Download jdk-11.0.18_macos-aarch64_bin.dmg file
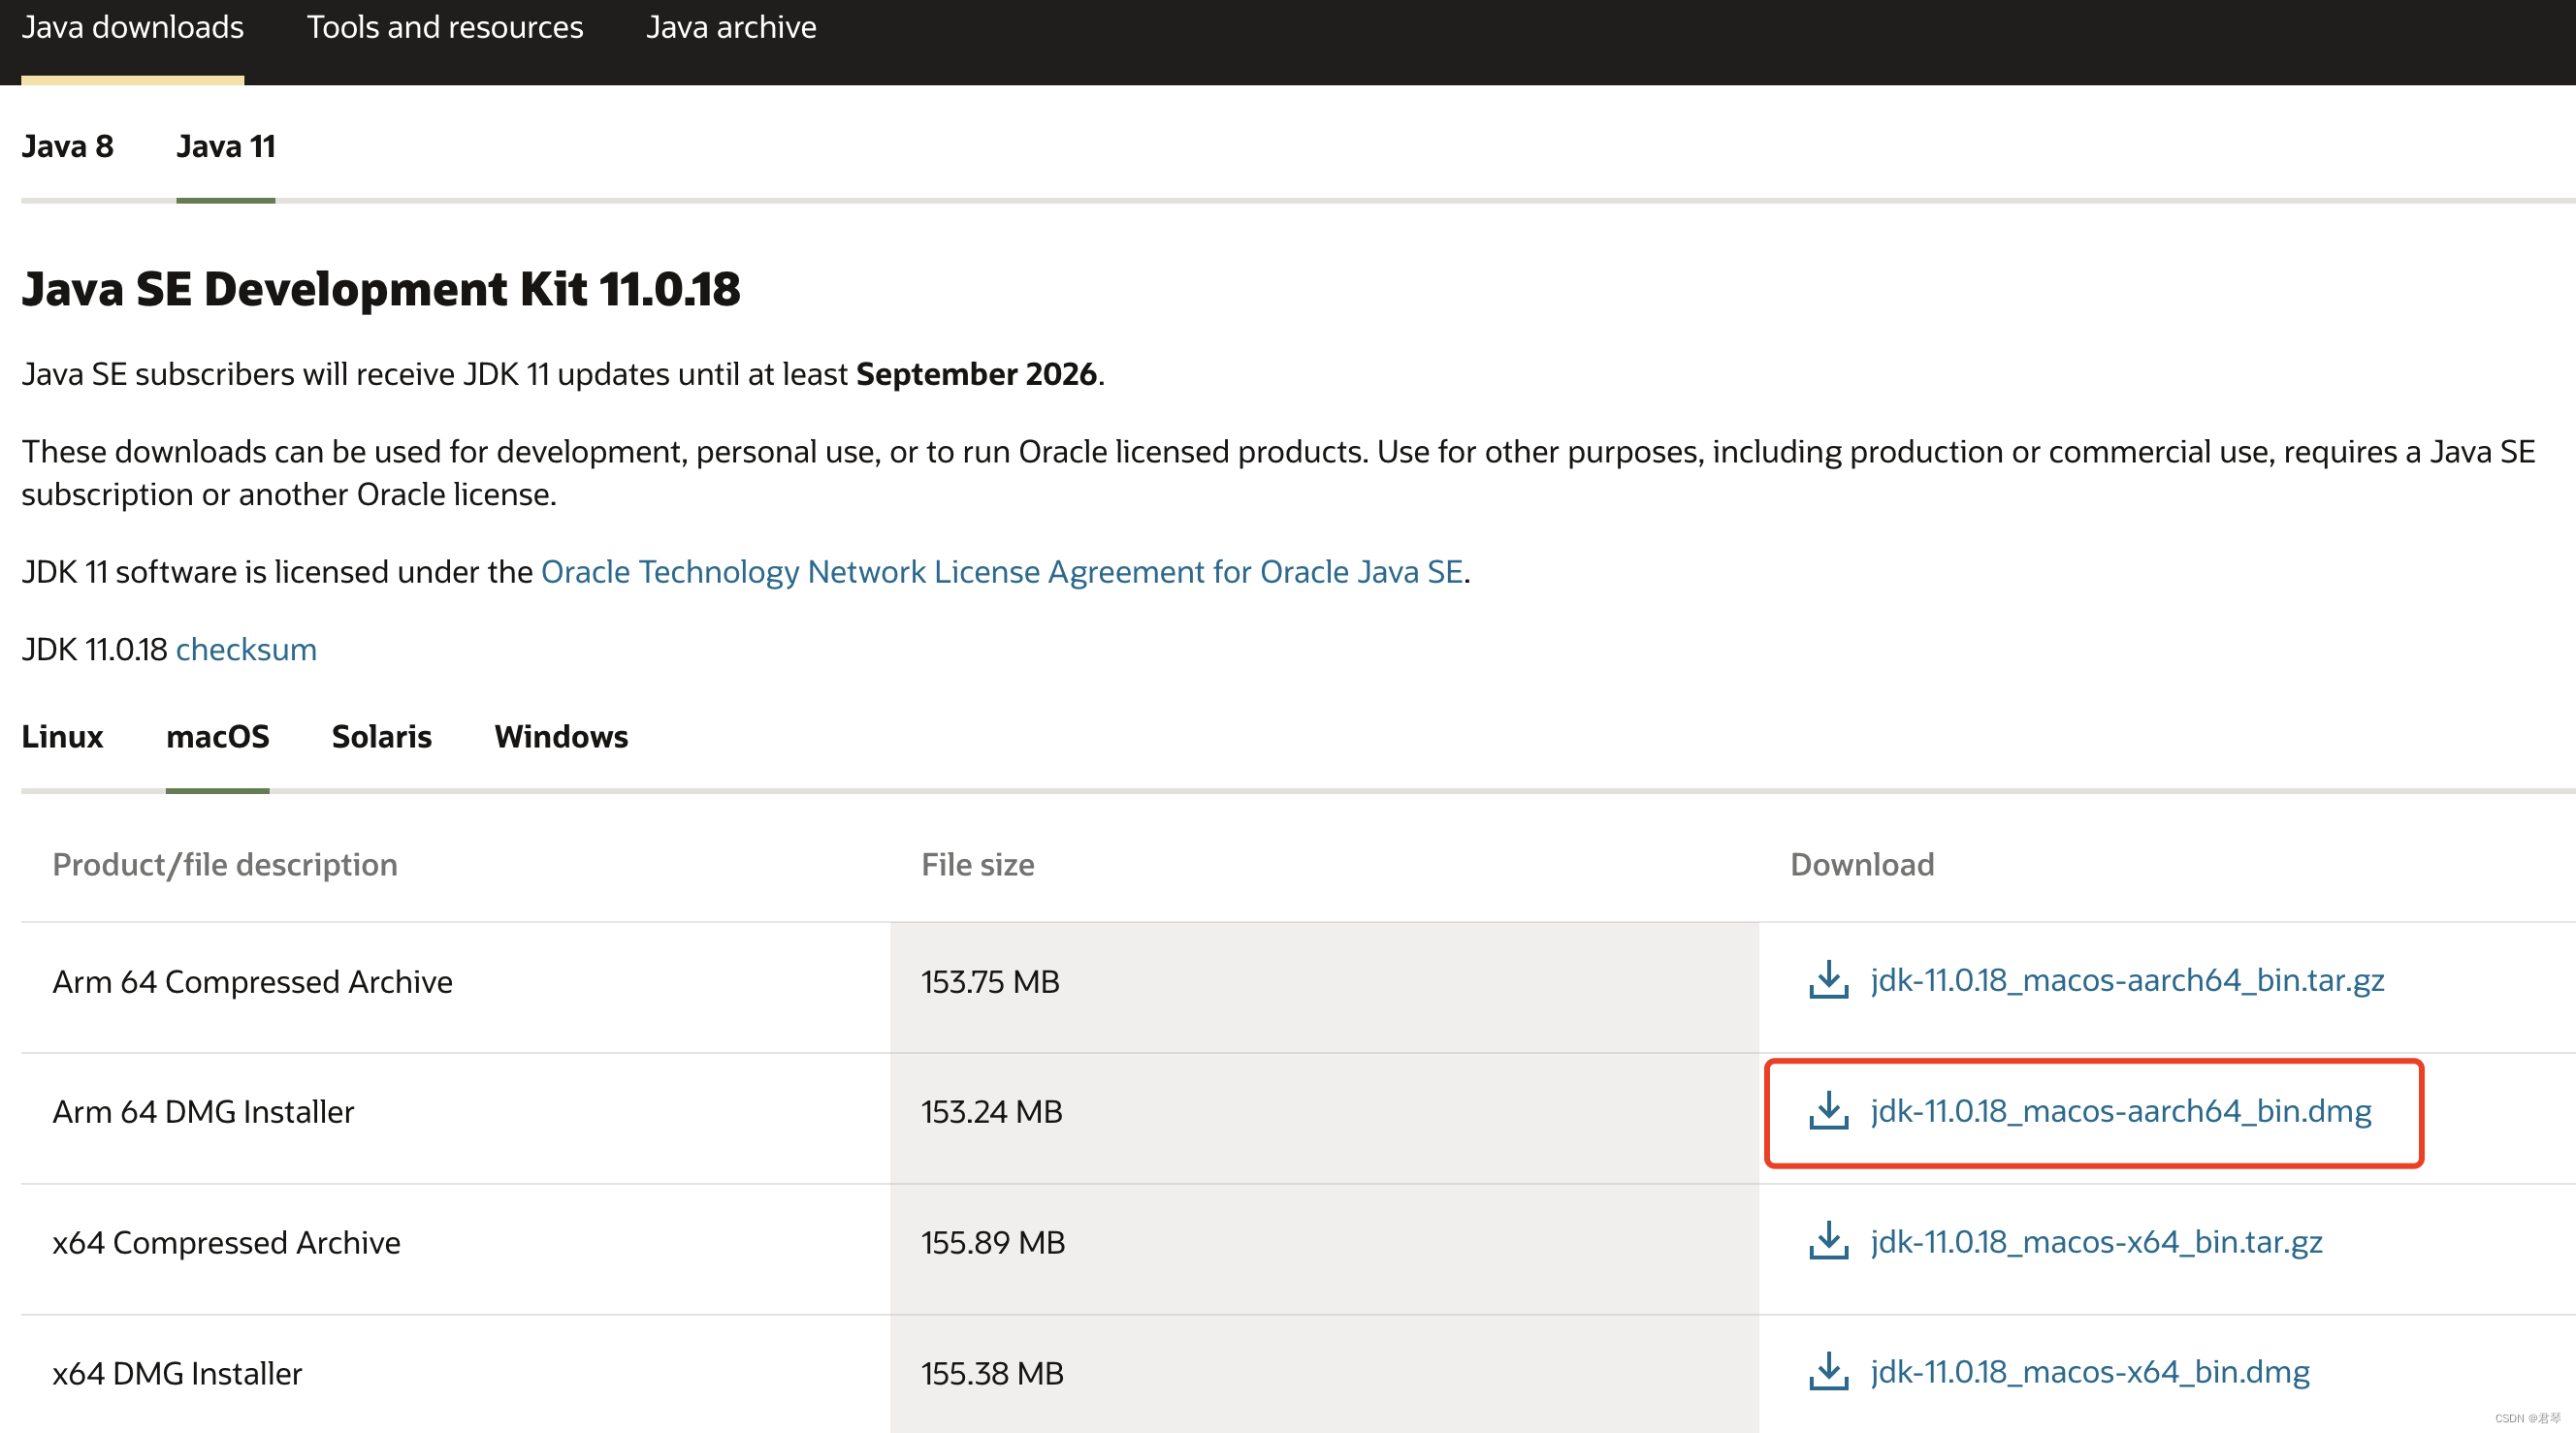The height and width of the screenshot is (1433, 2576). click(x=2120, y=1111)
